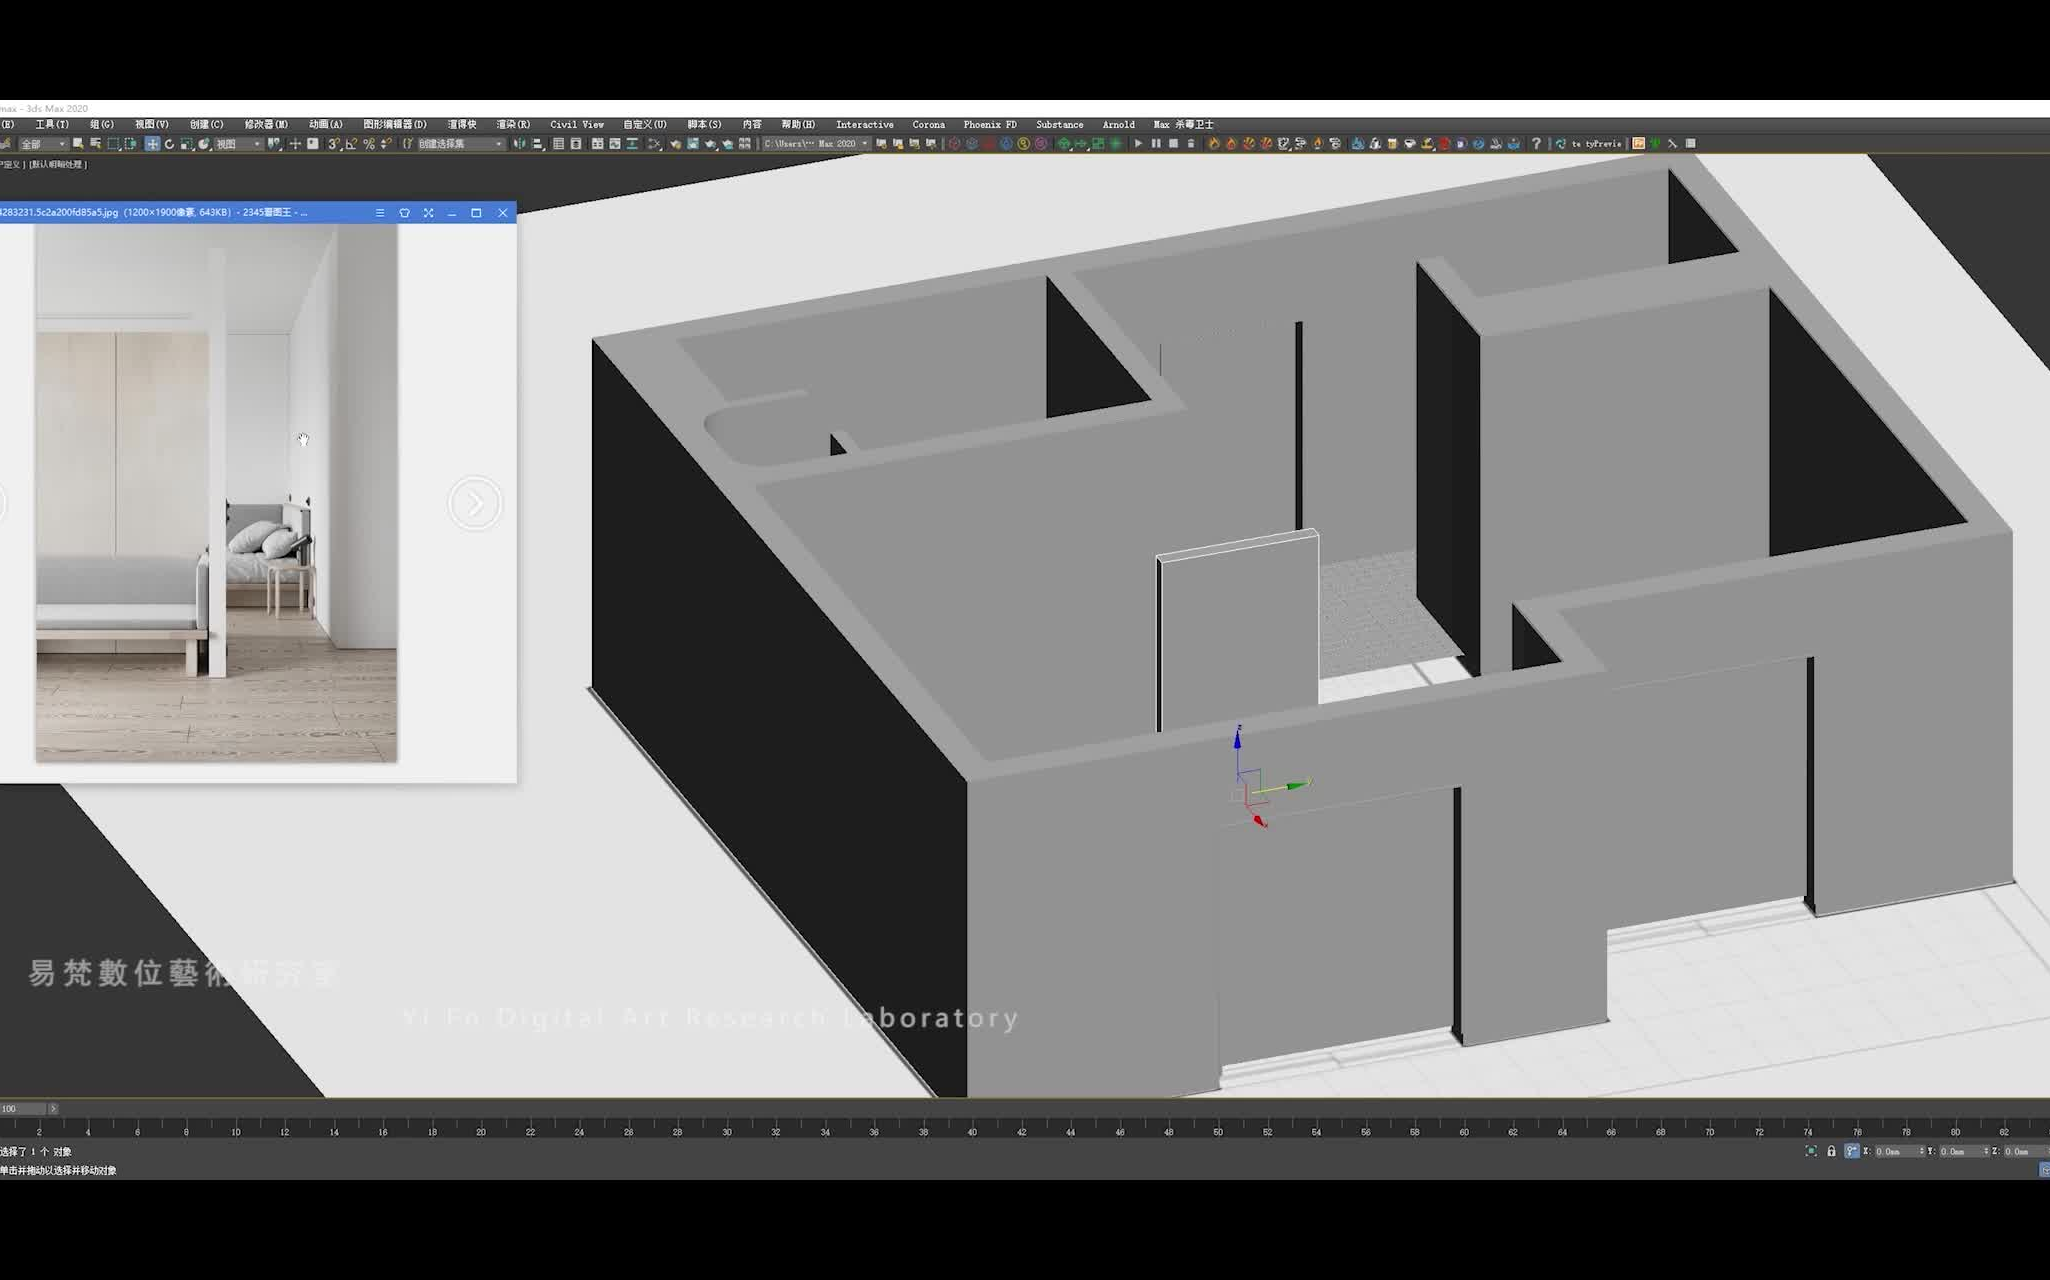The width and height of the screenshot is (2050, 1280).
Task: Open the Curve Editor icon
Action: pyautogui.click(x=615, y=144)
